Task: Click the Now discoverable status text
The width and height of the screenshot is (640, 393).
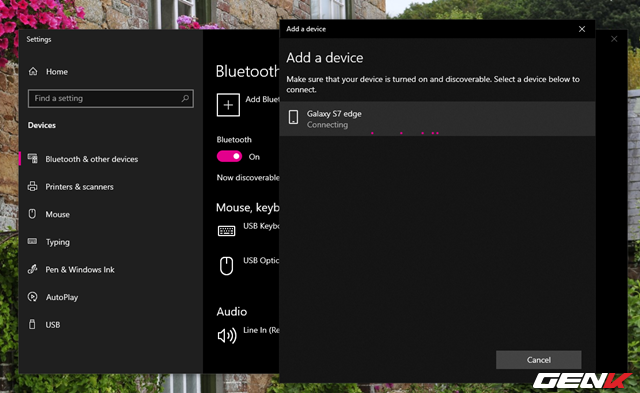Action: pos(248,178)
